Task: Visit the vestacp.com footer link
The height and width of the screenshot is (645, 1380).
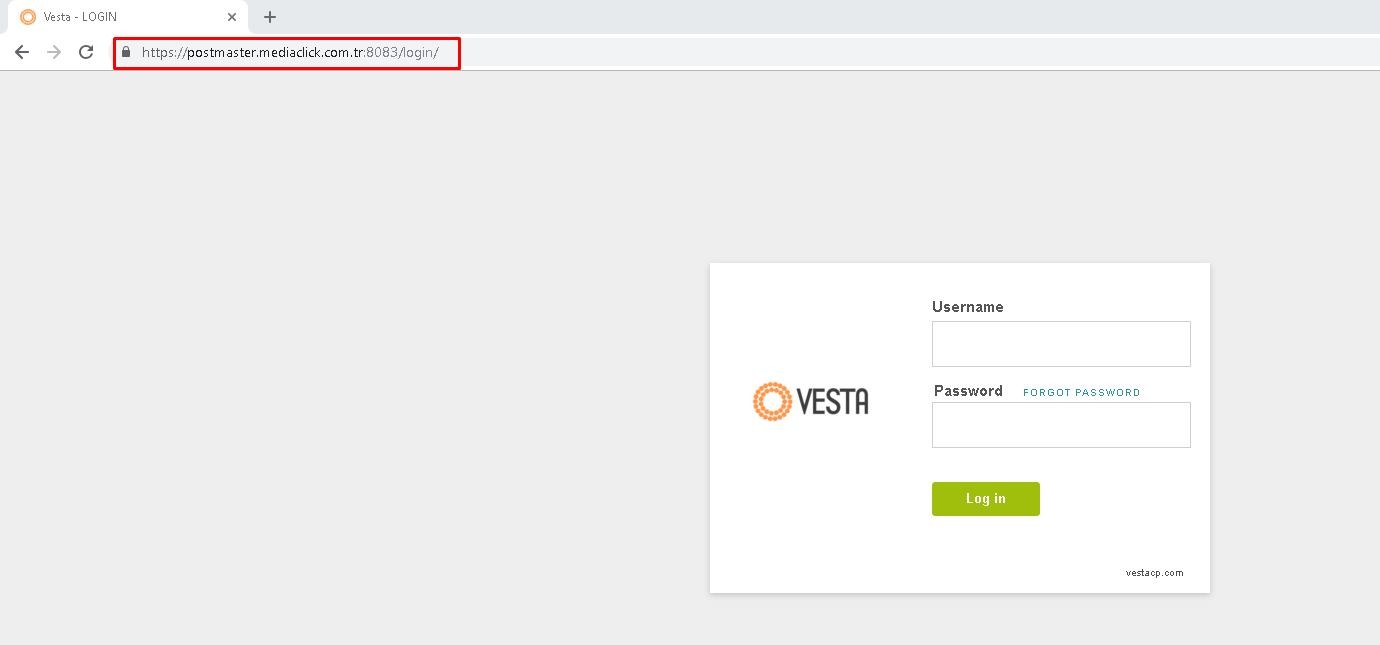Action: [x=1154, y=573]
